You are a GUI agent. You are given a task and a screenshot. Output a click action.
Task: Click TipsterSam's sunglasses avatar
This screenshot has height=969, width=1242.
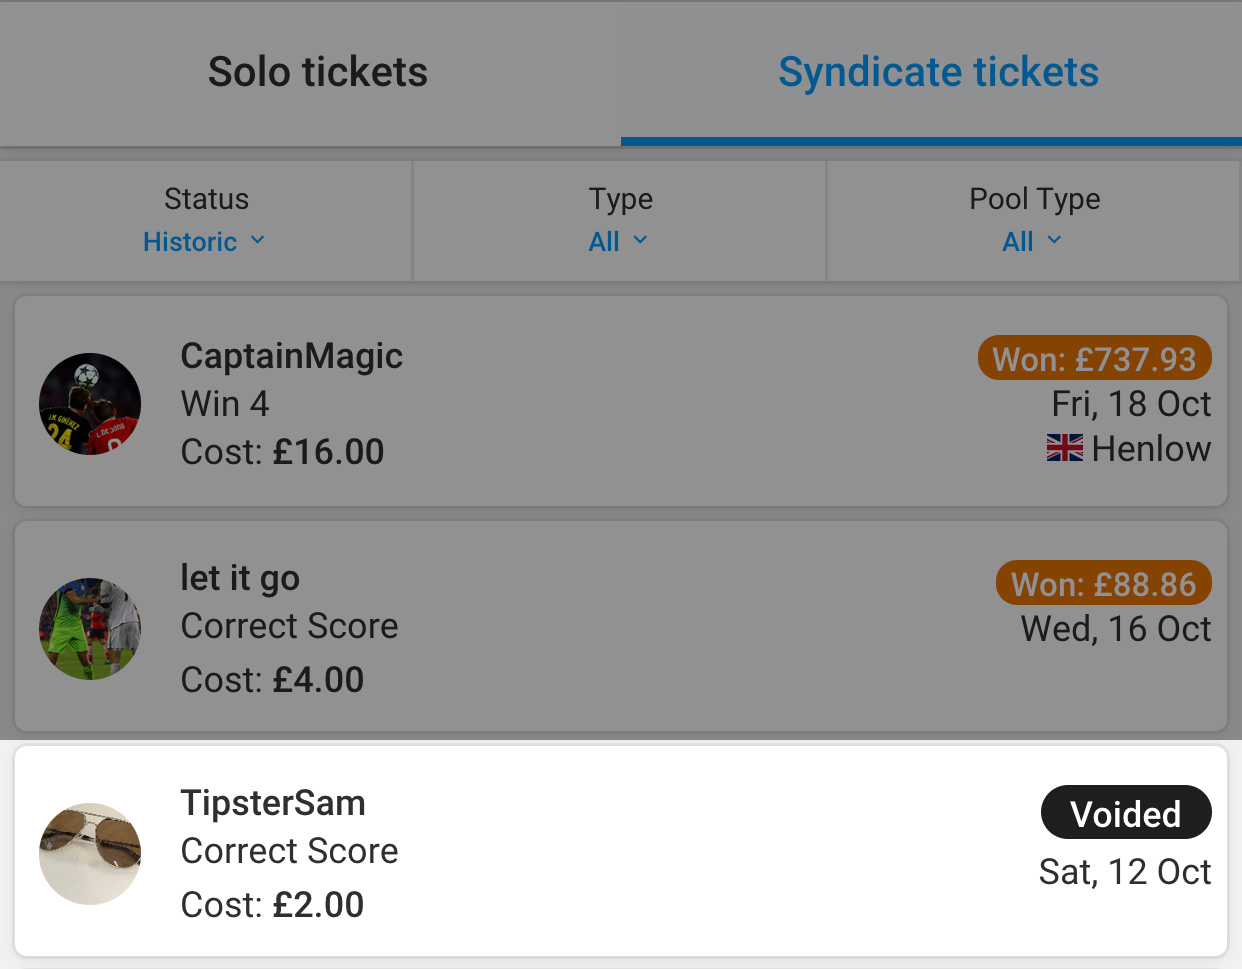[x=90, y=854]
